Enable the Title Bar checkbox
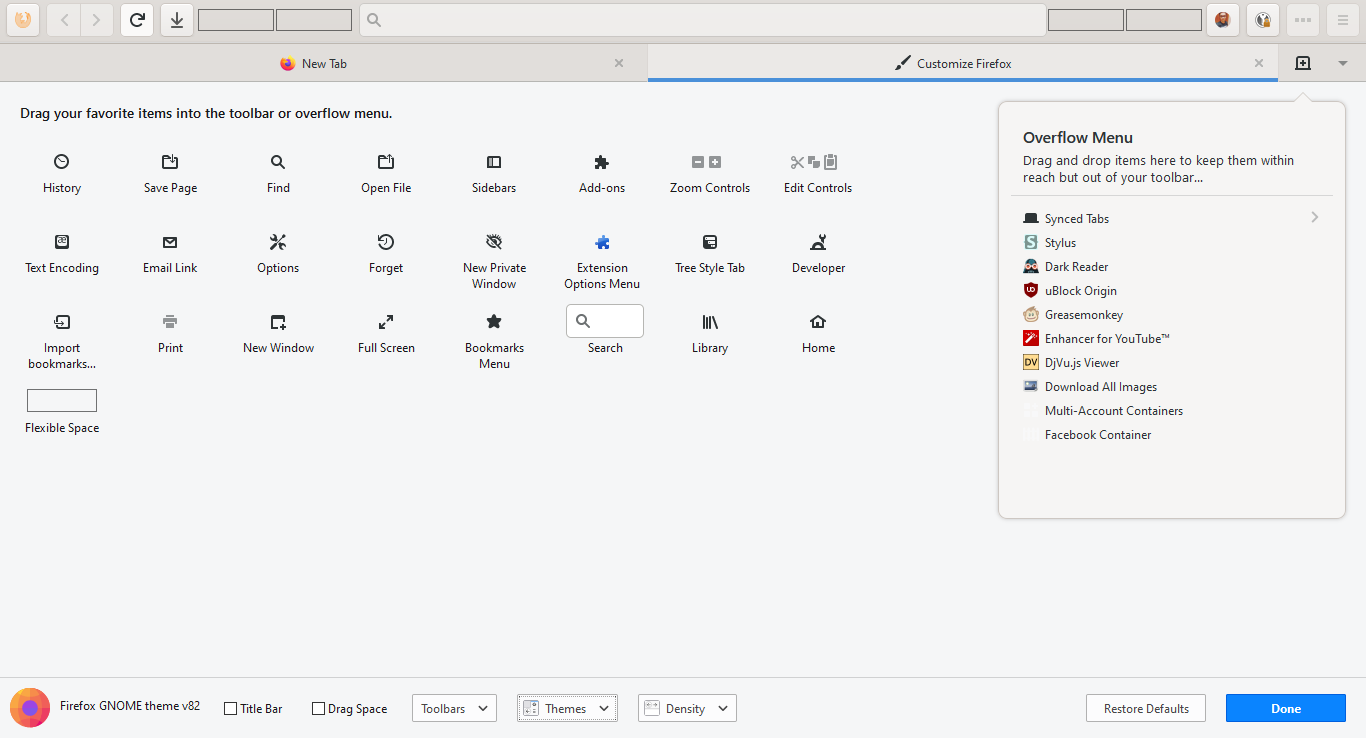This screenshot has width=1366, height=738. 231,709
